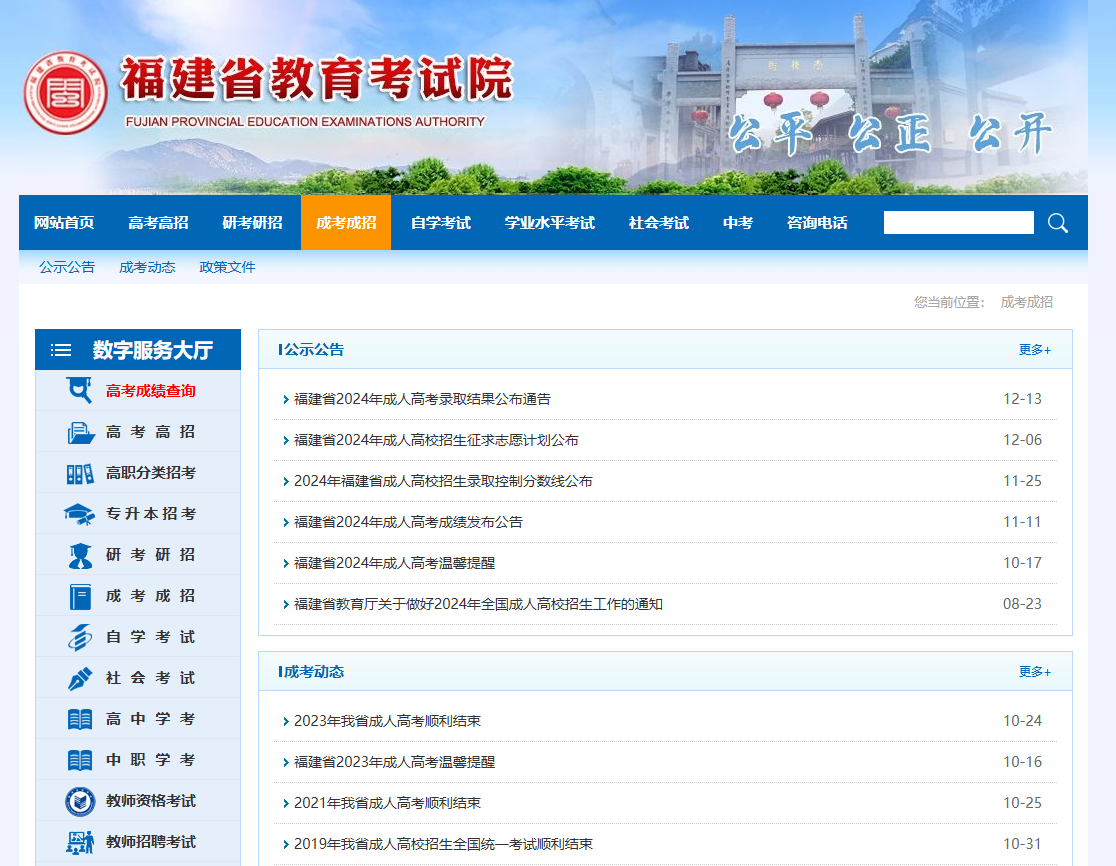The width and height of the screenshot is (1116, 866).
Task: Click the pen icon beside 社会考试
Action: tap(80, 678)
